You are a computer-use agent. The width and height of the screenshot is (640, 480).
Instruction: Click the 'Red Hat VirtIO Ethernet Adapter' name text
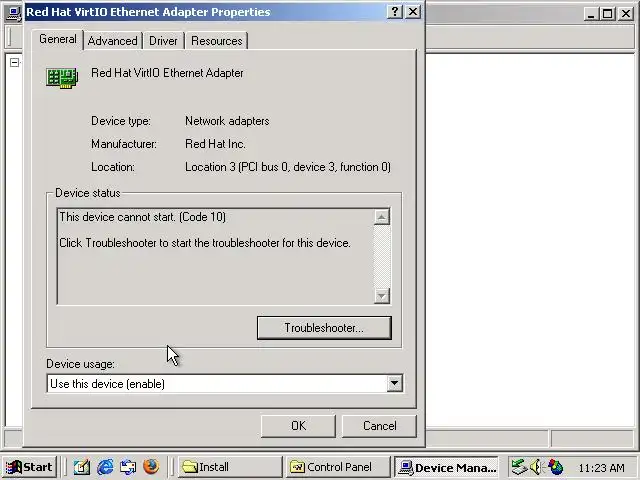tap(167, 73)
